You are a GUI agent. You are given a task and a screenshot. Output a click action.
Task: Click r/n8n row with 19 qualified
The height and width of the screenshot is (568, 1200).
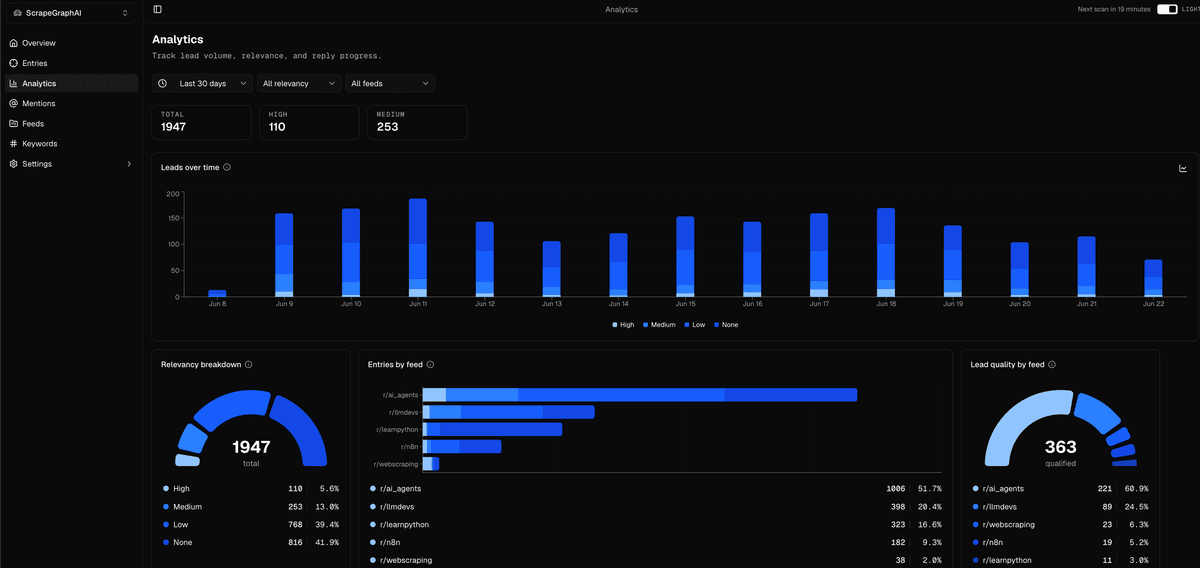(1060, 542)
